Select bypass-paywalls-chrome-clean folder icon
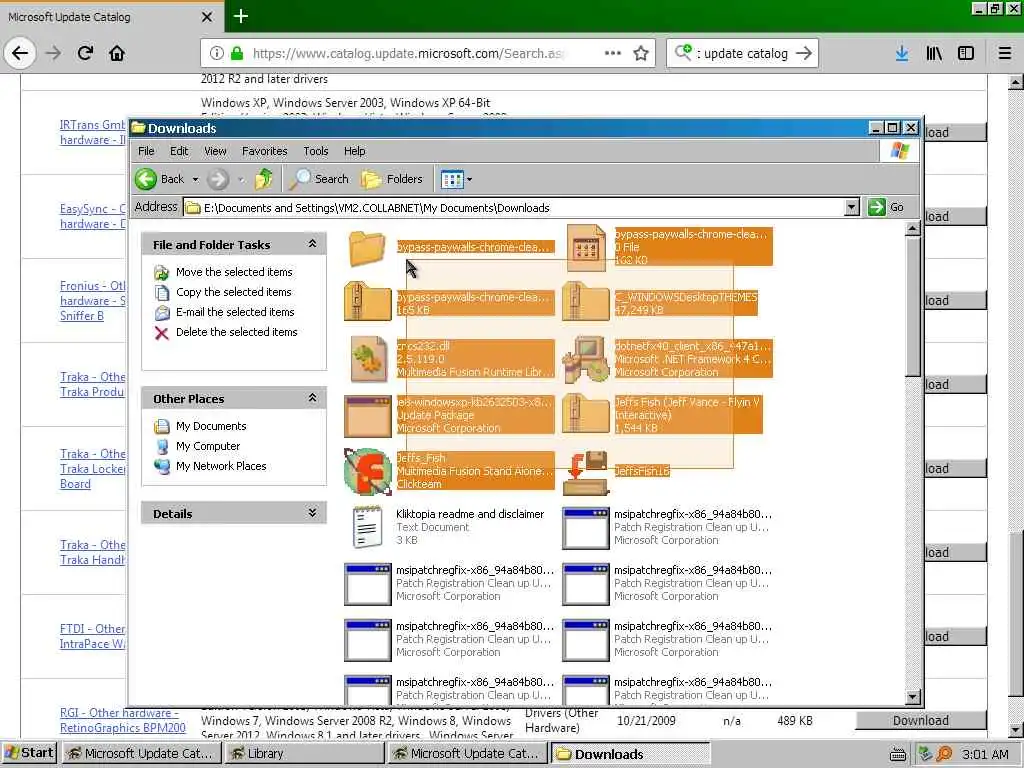Viewport: 1024px width, 768px height. coord(367,248)
